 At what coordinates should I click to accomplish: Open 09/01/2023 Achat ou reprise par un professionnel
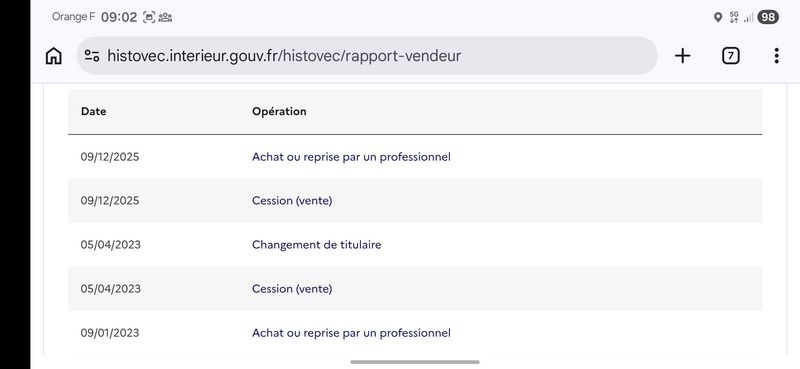(351, 333)
